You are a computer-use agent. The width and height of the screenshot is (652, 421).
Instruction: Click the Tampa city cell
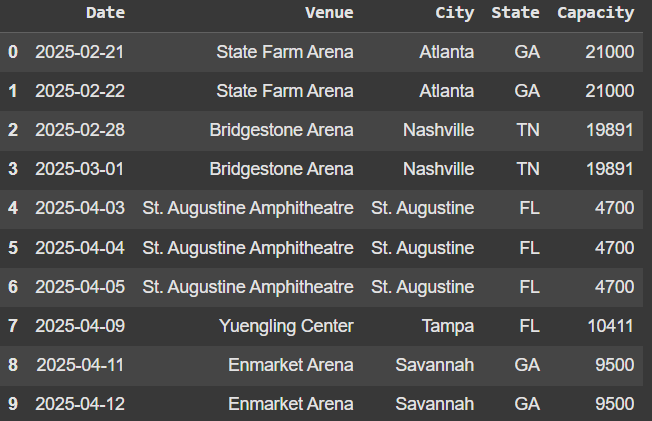(x=449, y=326)
